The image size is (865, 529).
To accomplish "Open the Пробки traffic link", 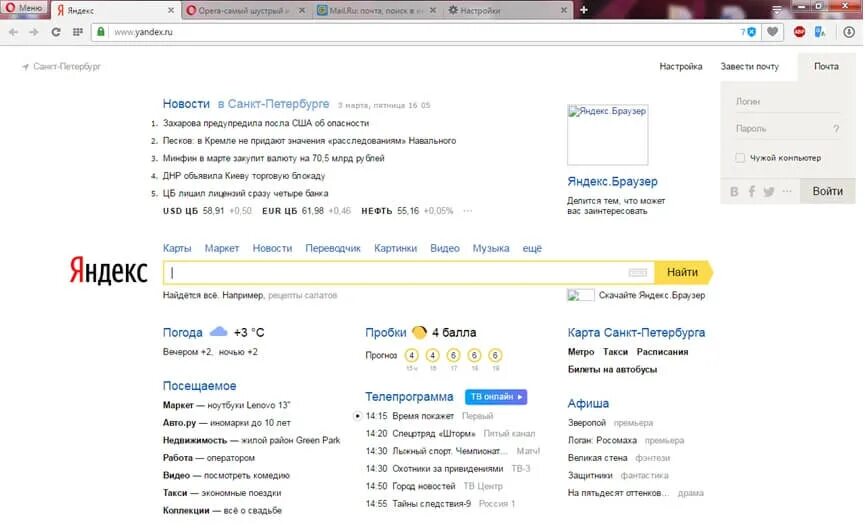I will [385, 333].
